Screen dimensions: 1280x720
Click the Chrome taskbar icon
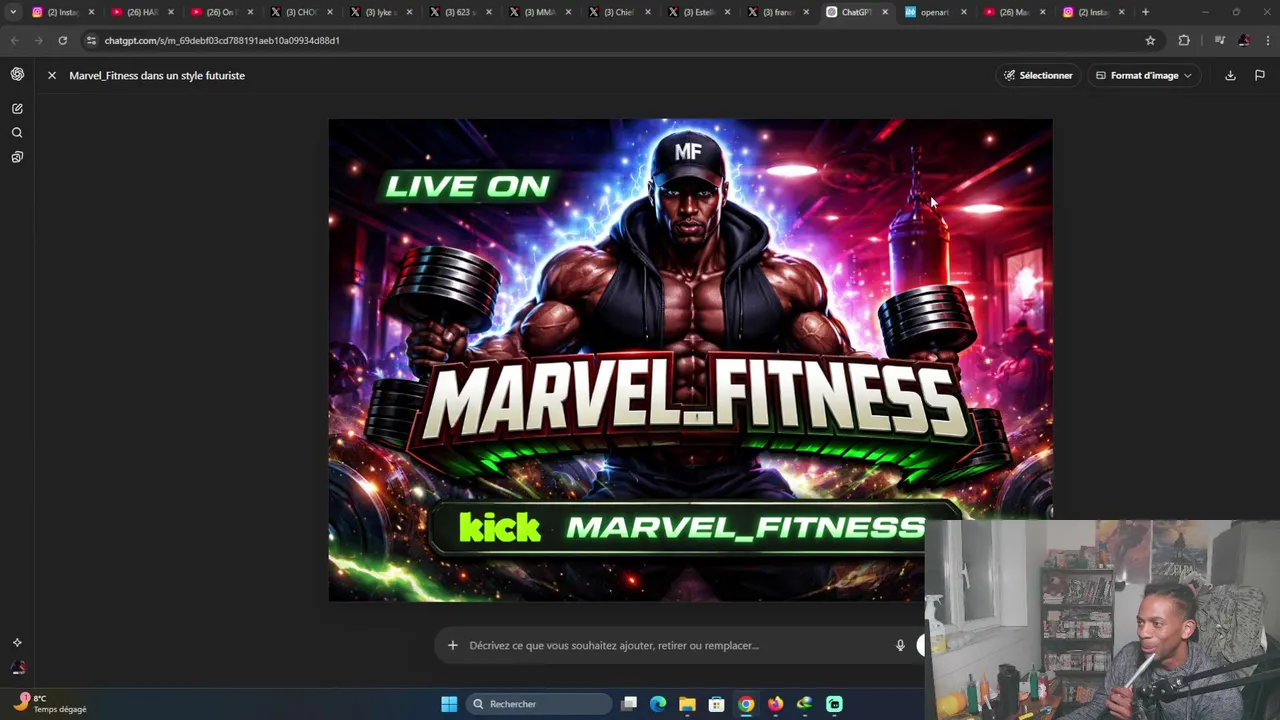tap(746, 704)
